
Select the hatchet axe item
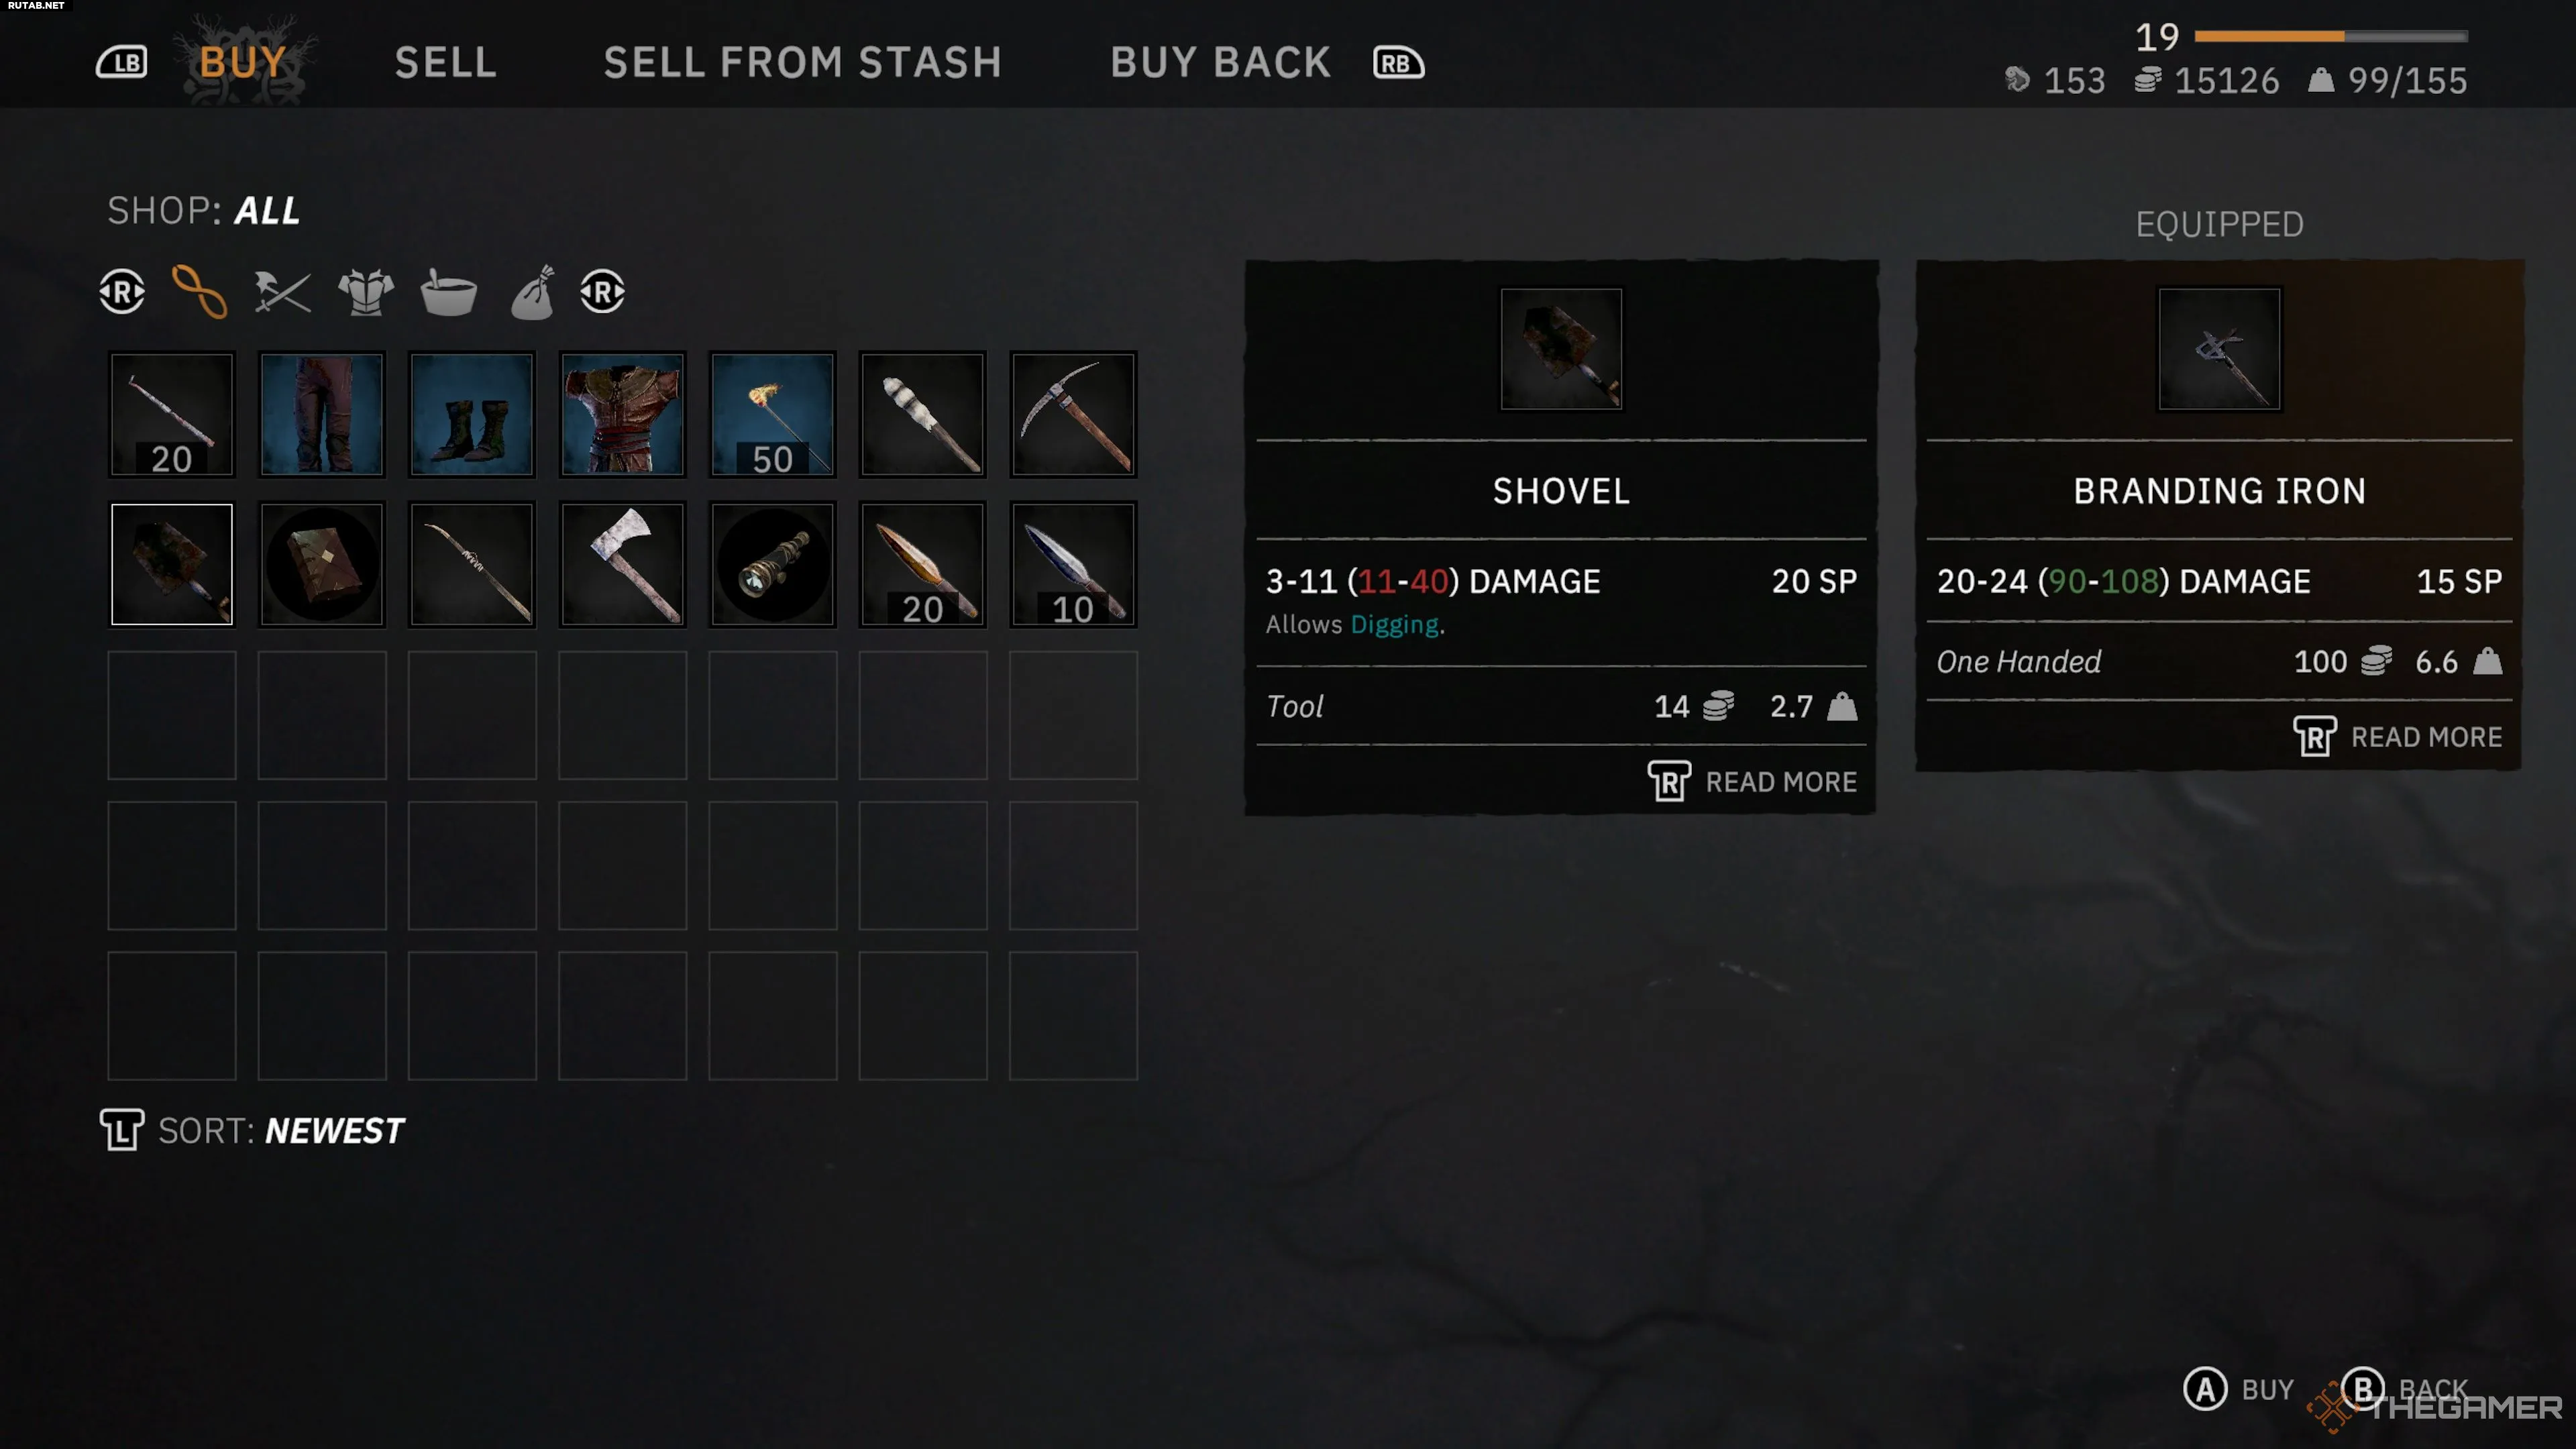coord(622,565)
